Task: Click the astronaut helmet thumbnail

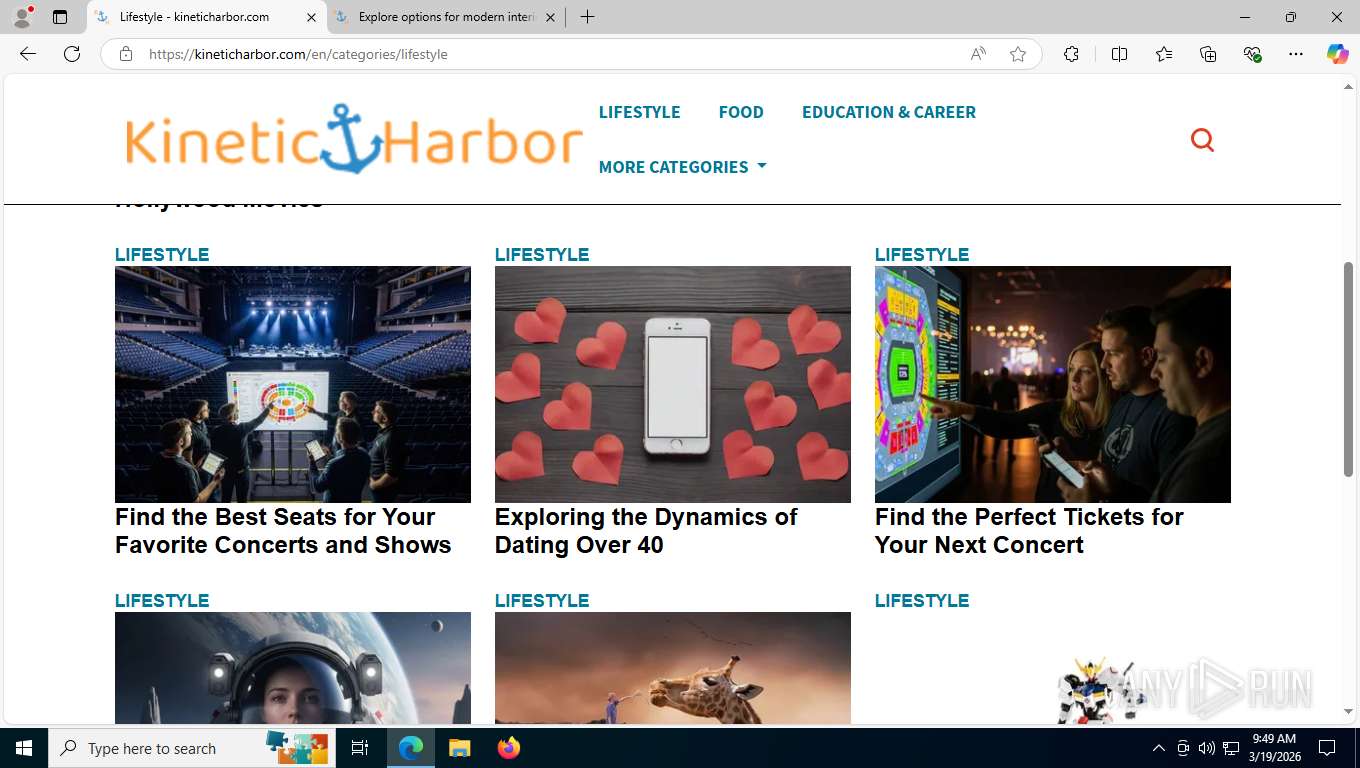Action: pos(293,668)
